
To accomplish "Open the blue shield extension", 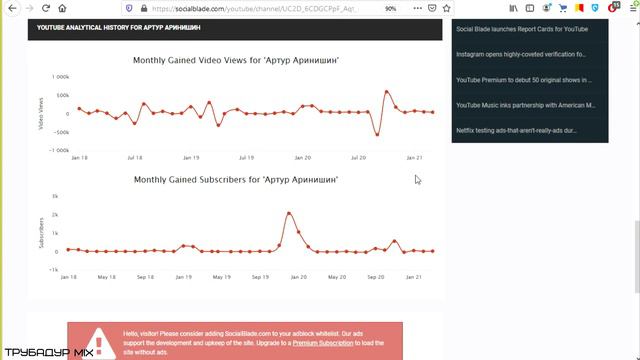I will pyautogui.click(x=595, y=8).
